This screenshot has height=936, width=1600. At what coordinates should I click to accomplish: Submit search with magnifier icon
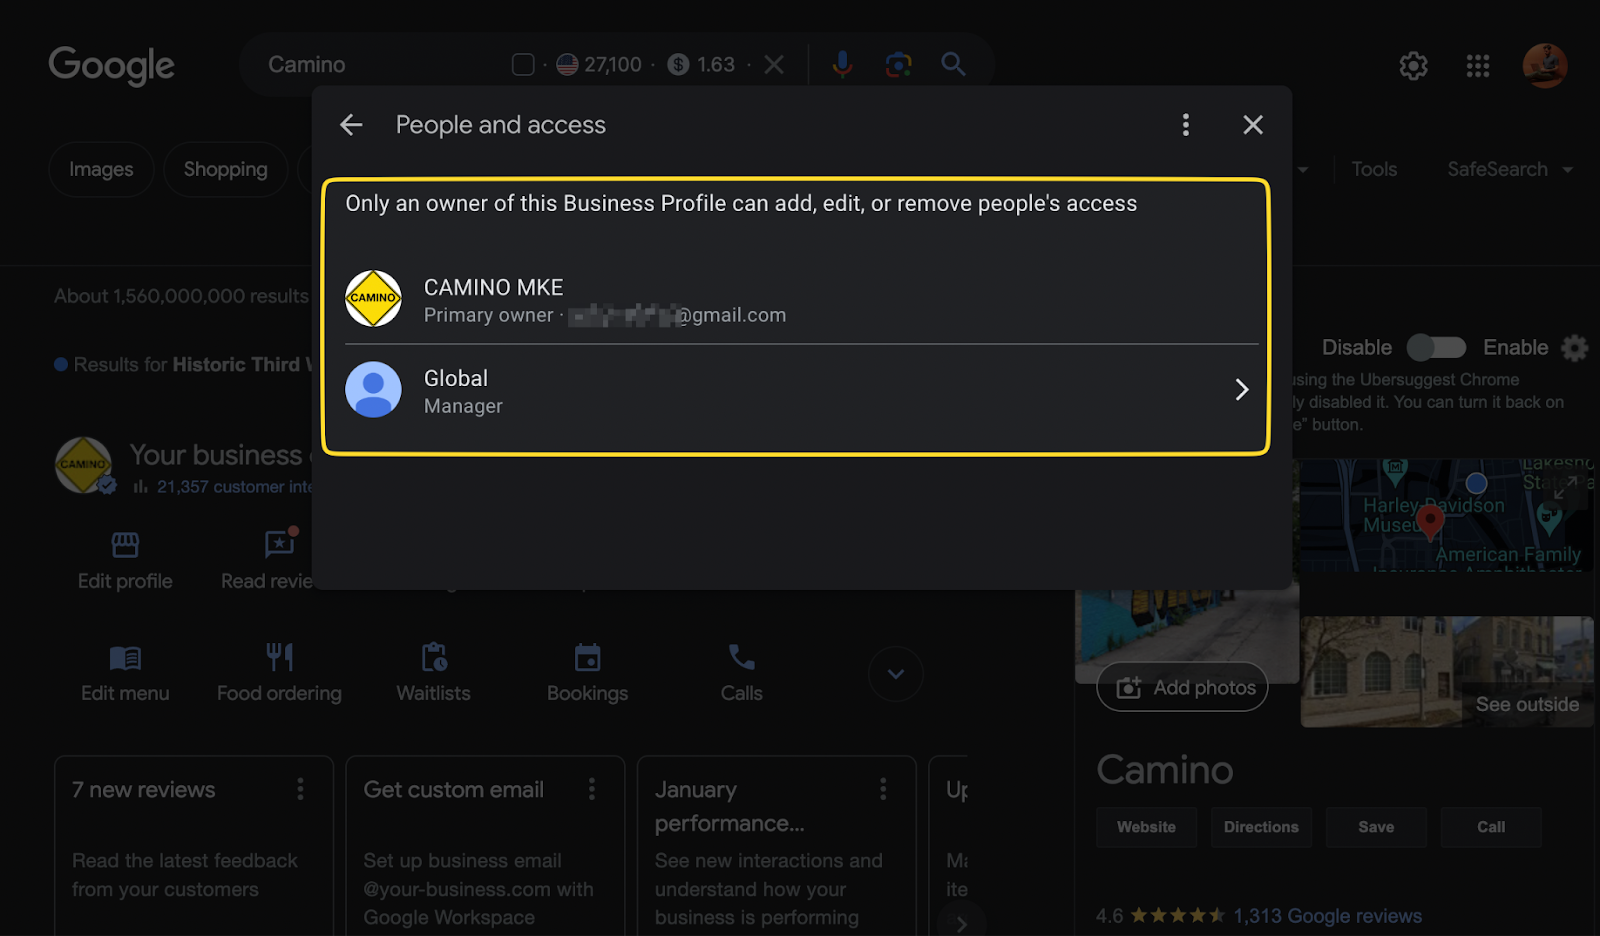coord(953,65)
